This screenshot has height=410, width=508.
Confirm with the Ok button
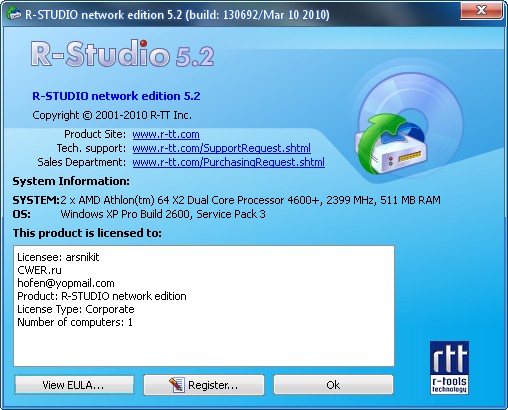point(333,385)
